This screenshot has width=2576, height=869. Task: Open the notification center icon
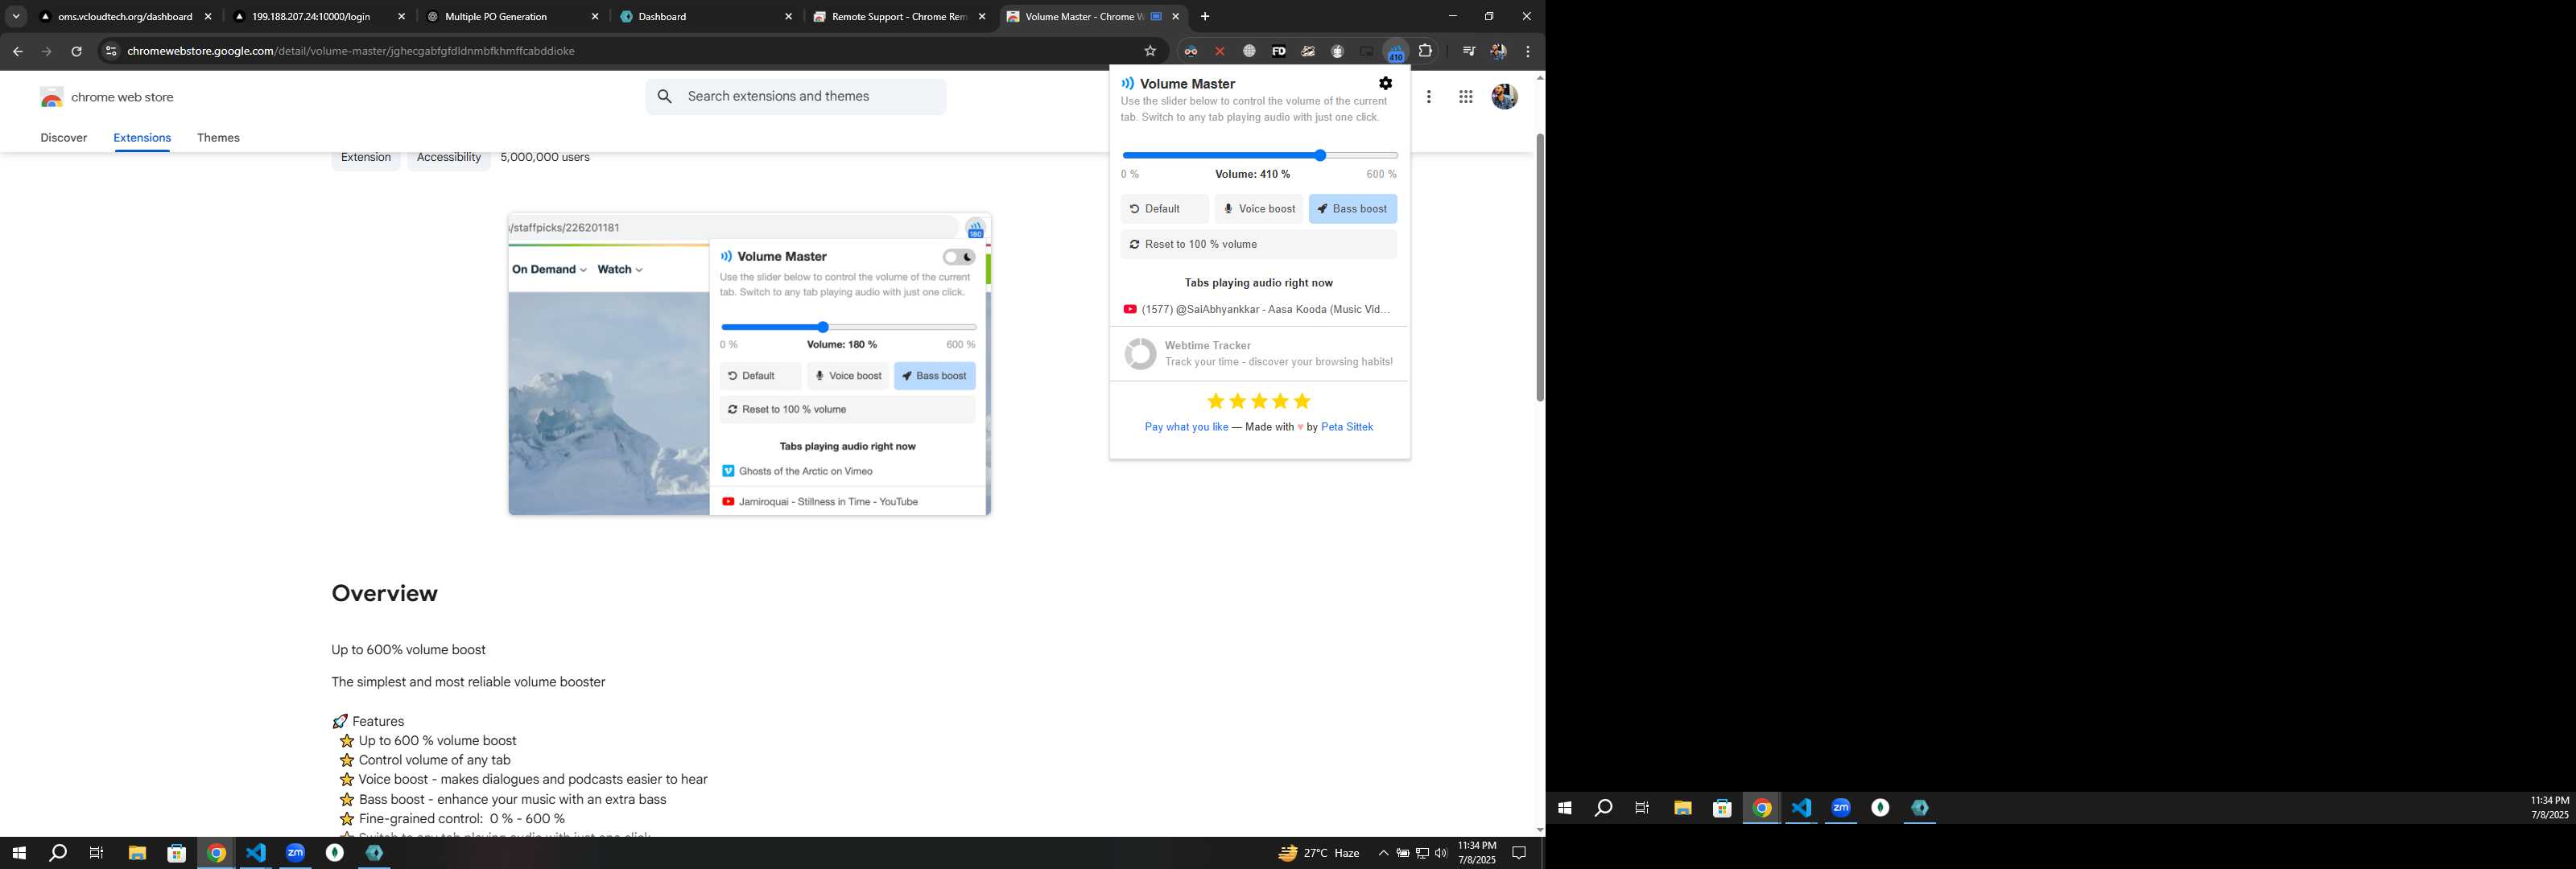point(1519,853)
